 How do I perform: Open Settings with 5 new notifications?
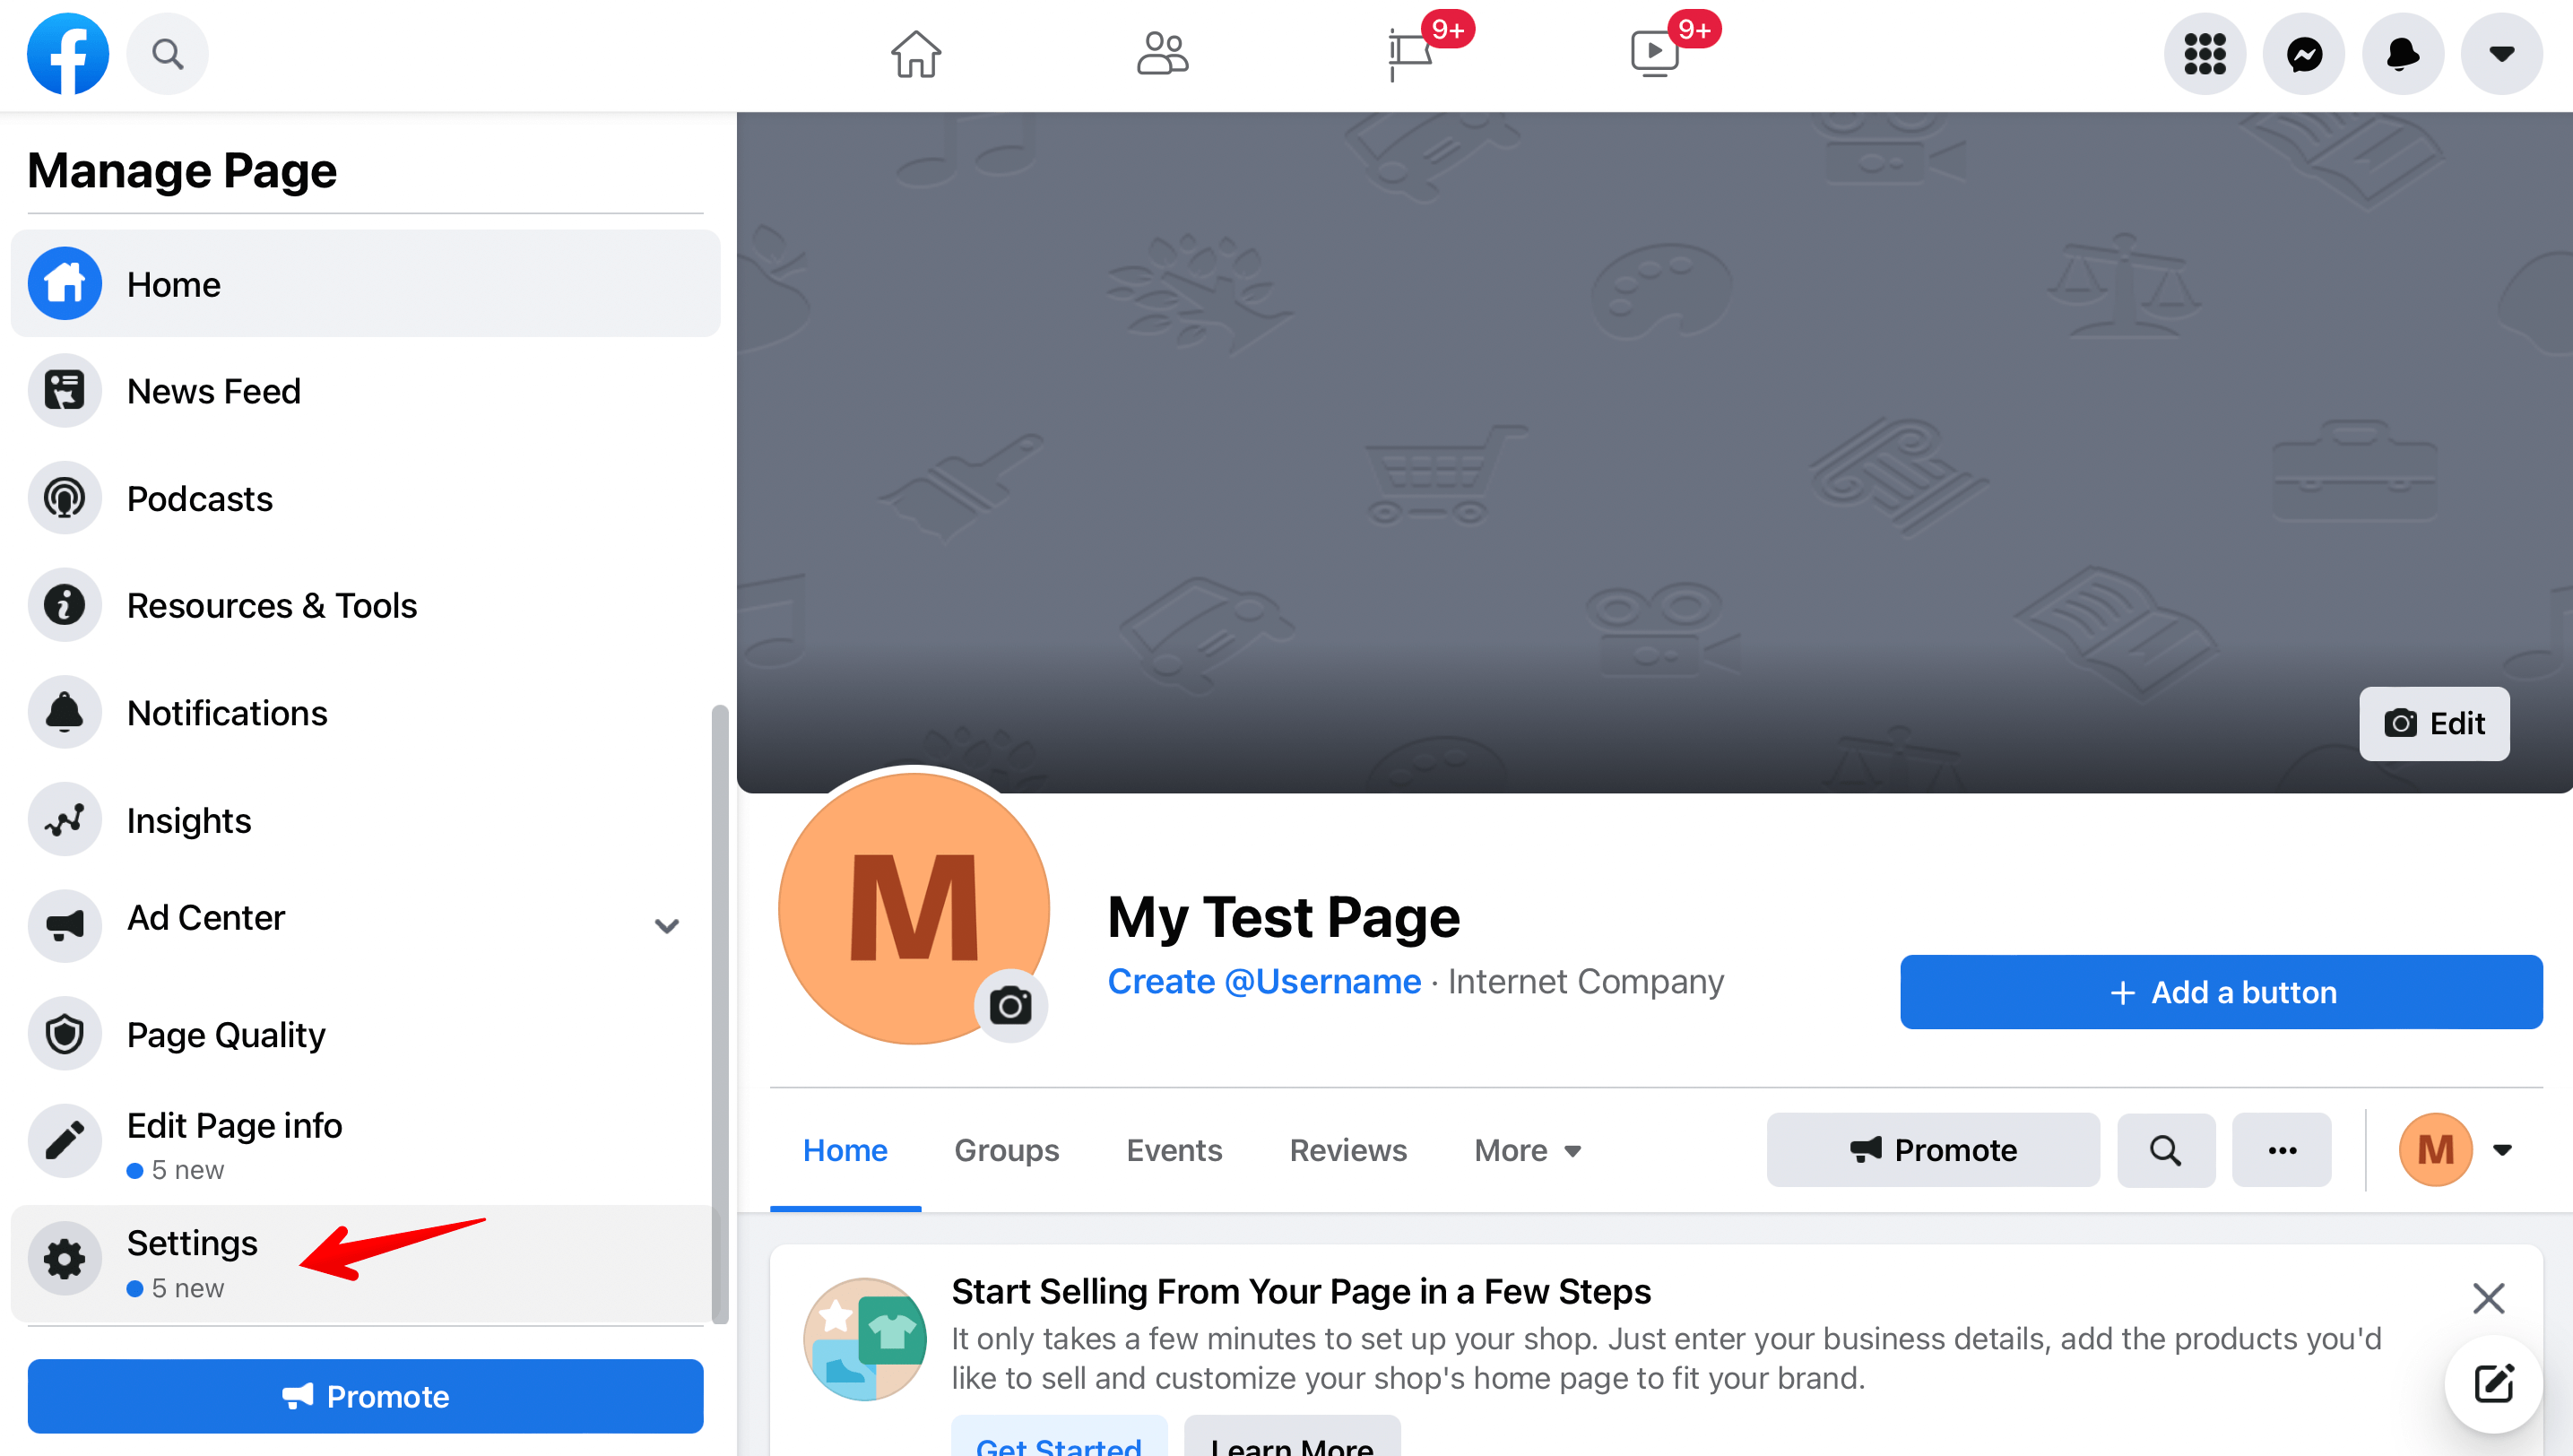click(191, 1260)
